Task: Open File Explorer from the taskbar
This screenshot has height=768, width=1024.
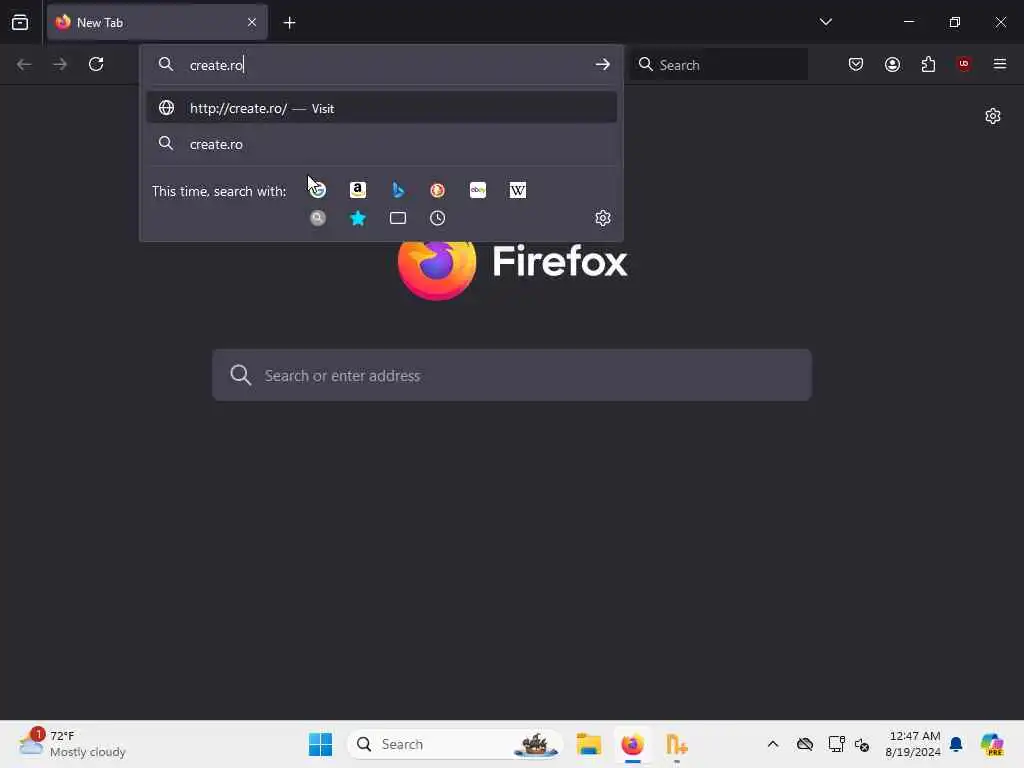Action: pos(588,744)
